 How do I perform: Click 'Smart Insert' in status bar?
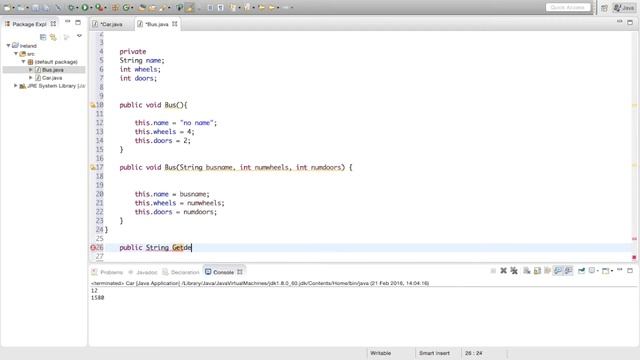point(434,353)
